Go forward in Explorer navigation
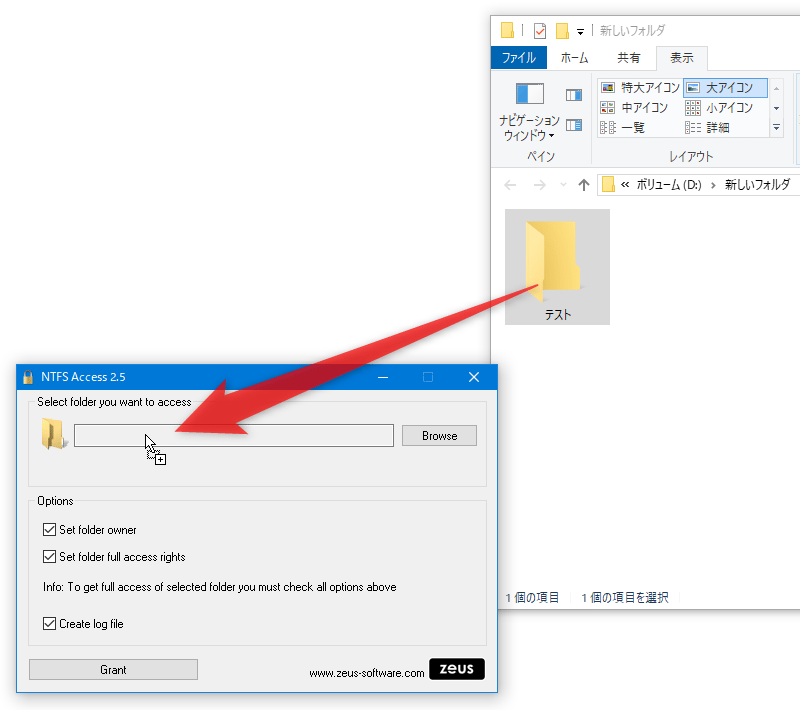 tap(539, 185)
